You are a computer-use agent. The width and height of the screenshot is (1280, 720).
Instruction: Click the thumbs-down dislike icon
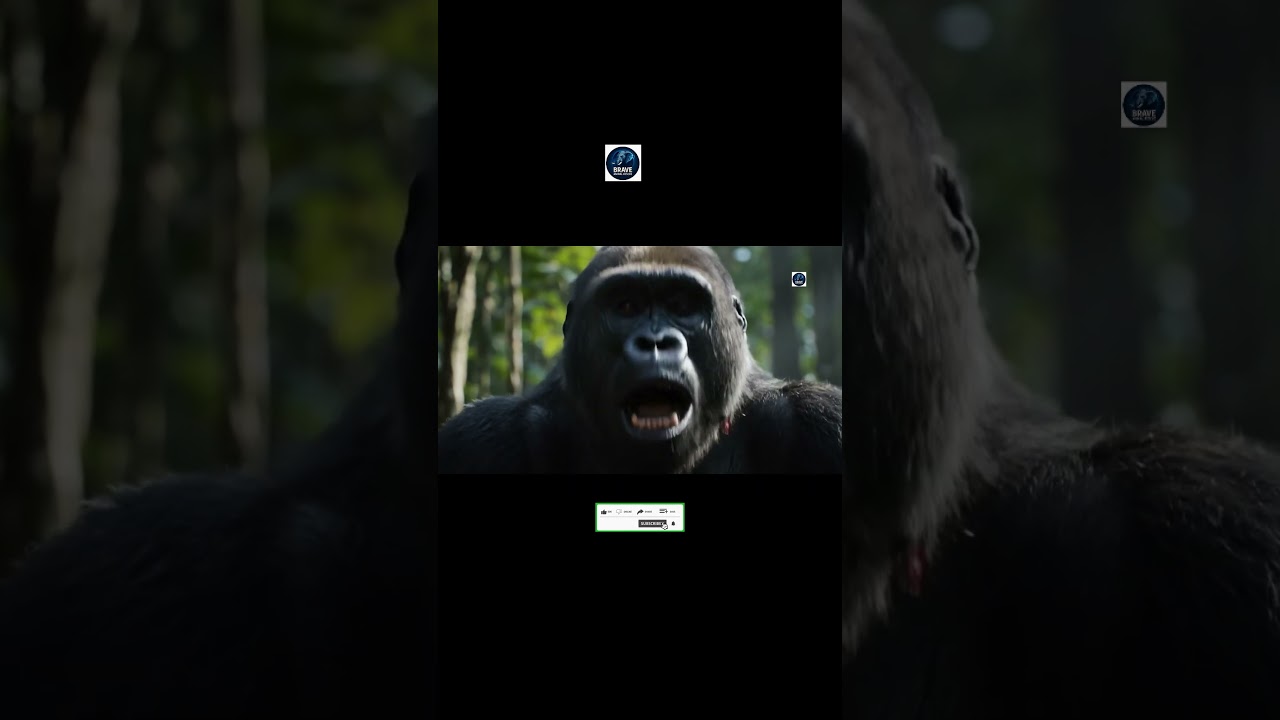(x=619, y=512)
